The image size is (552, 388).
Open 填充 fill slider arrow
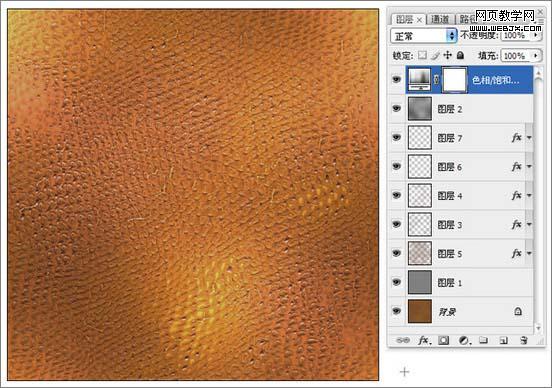tap(536, 55)
